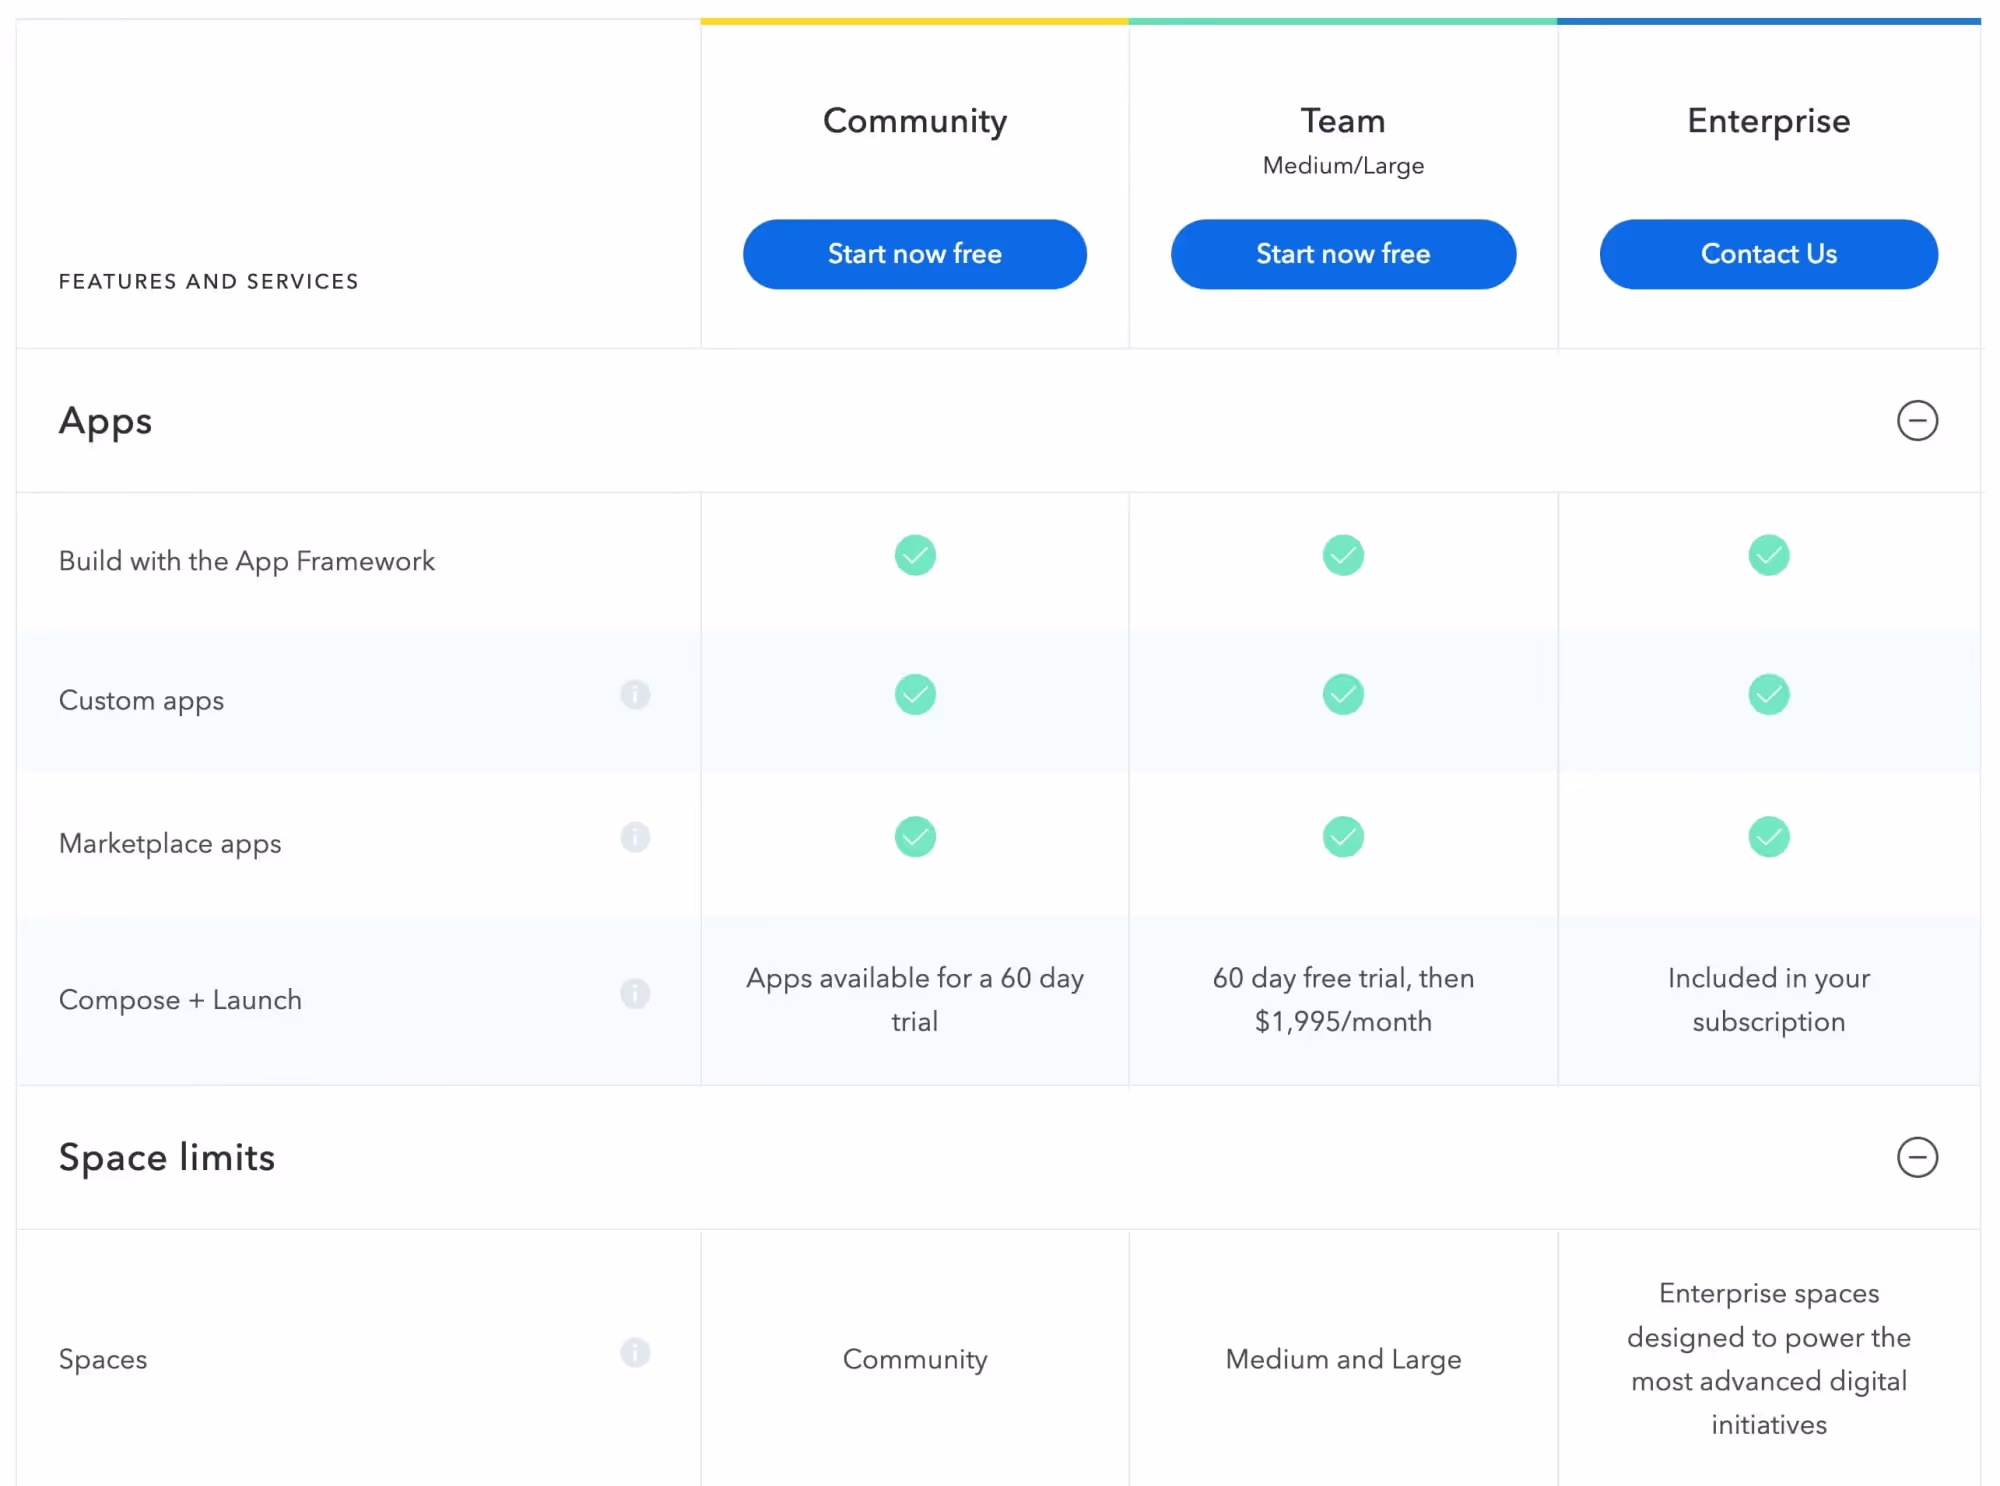Image resolution: width=2000 pixels, height=1486 pixels.
Task: Collapse the Space limits section
Action: coord(1917,1157)
